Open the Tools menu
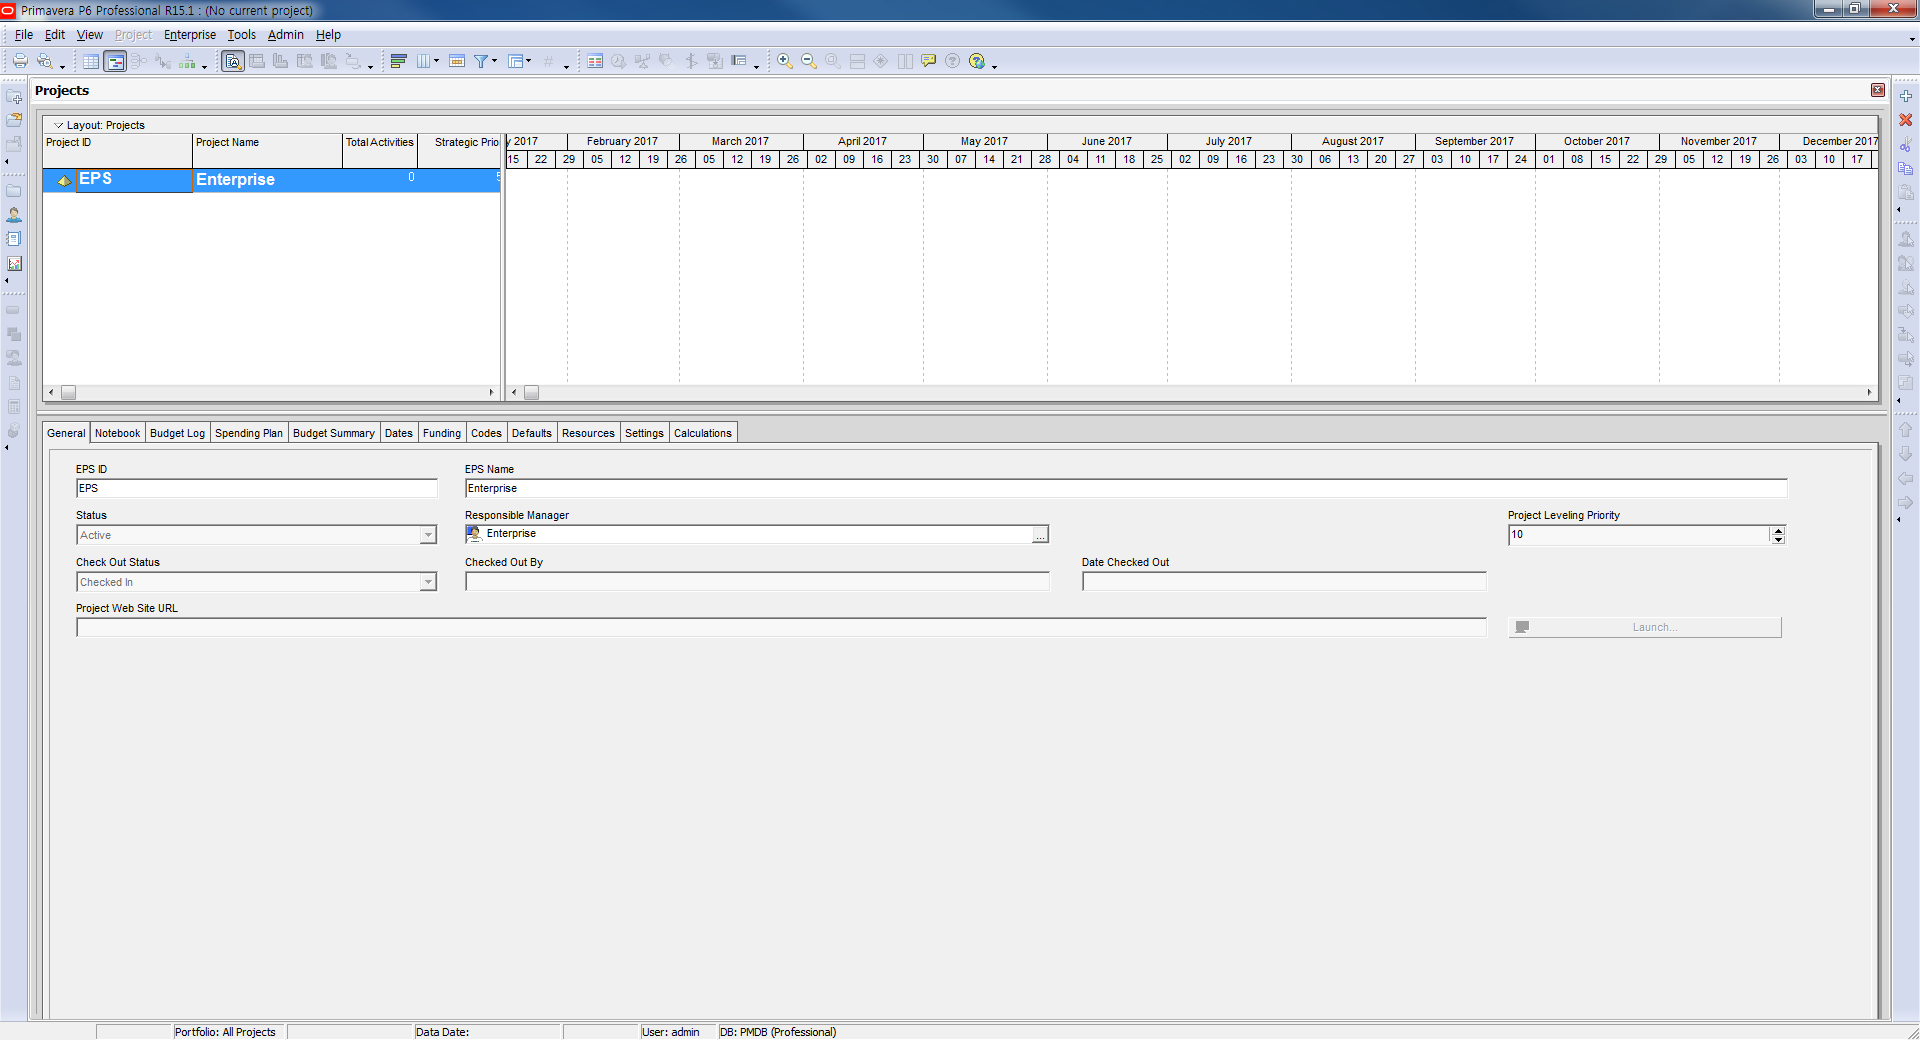 click(x=242, y=35)
